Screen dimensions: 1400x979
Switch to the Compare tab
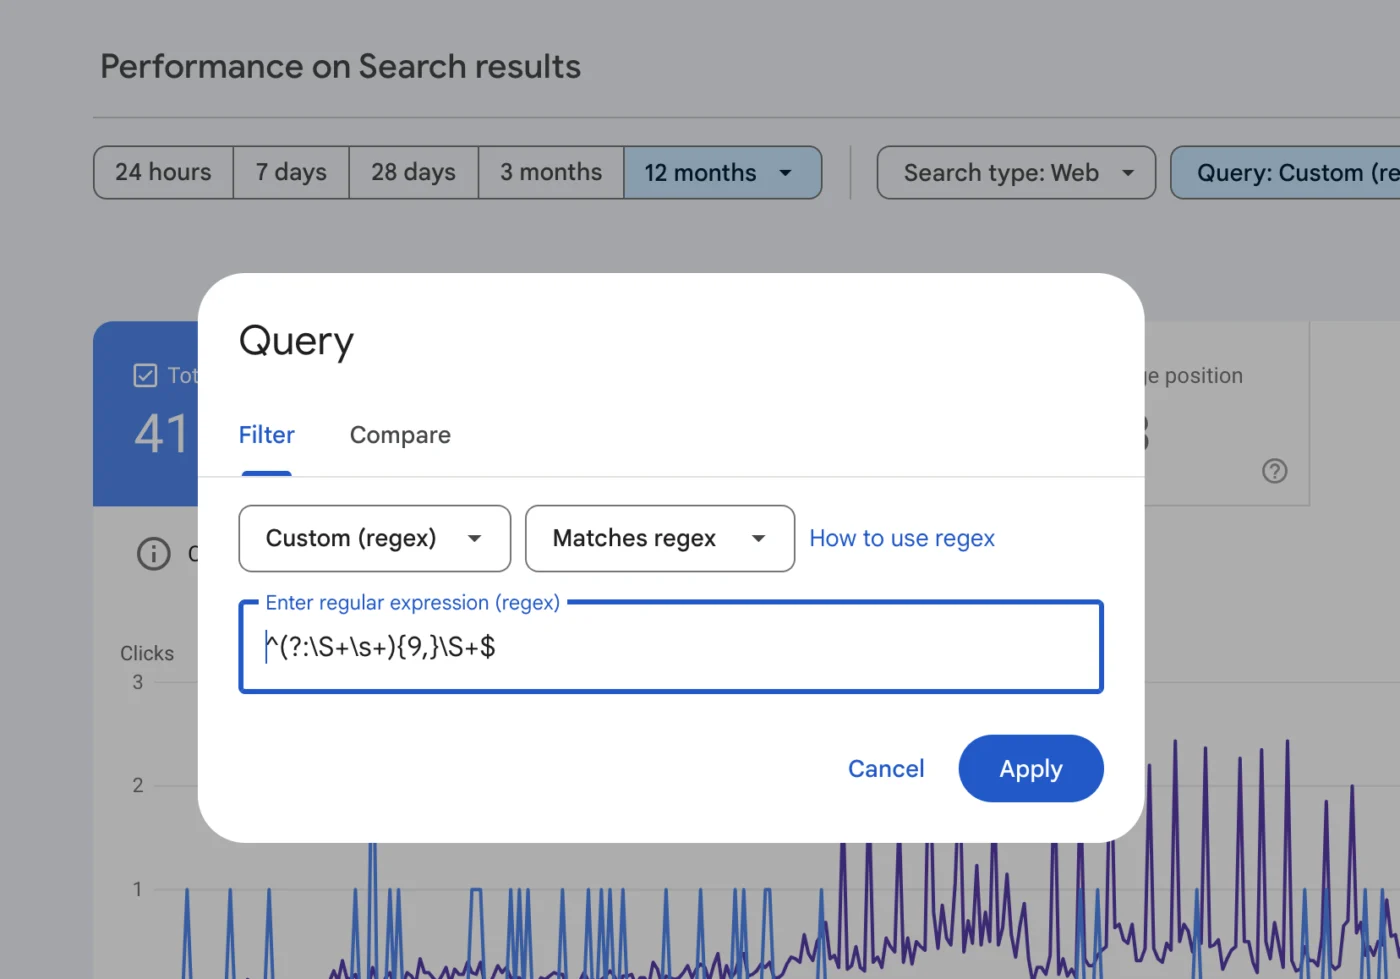[x=400, y=435]
